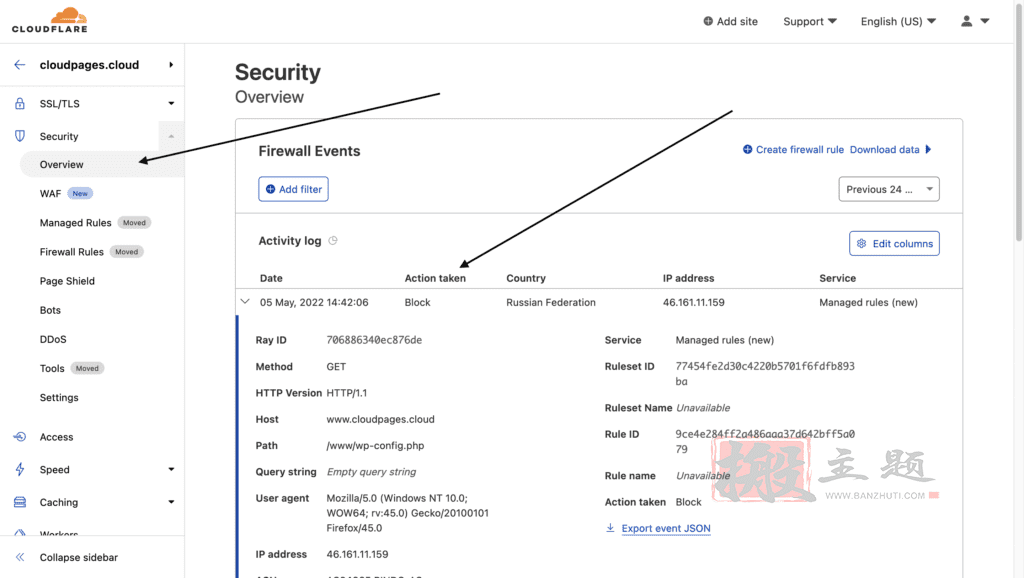Click the Edit columns button
The image size is (1024, 578).
tap(894, 244)
